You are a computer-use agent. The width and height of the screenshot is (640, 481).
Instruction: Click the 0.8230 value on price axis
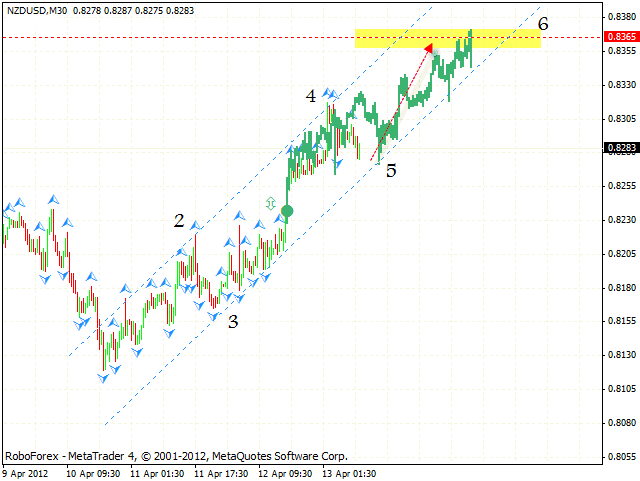click(x=621, y=219)
